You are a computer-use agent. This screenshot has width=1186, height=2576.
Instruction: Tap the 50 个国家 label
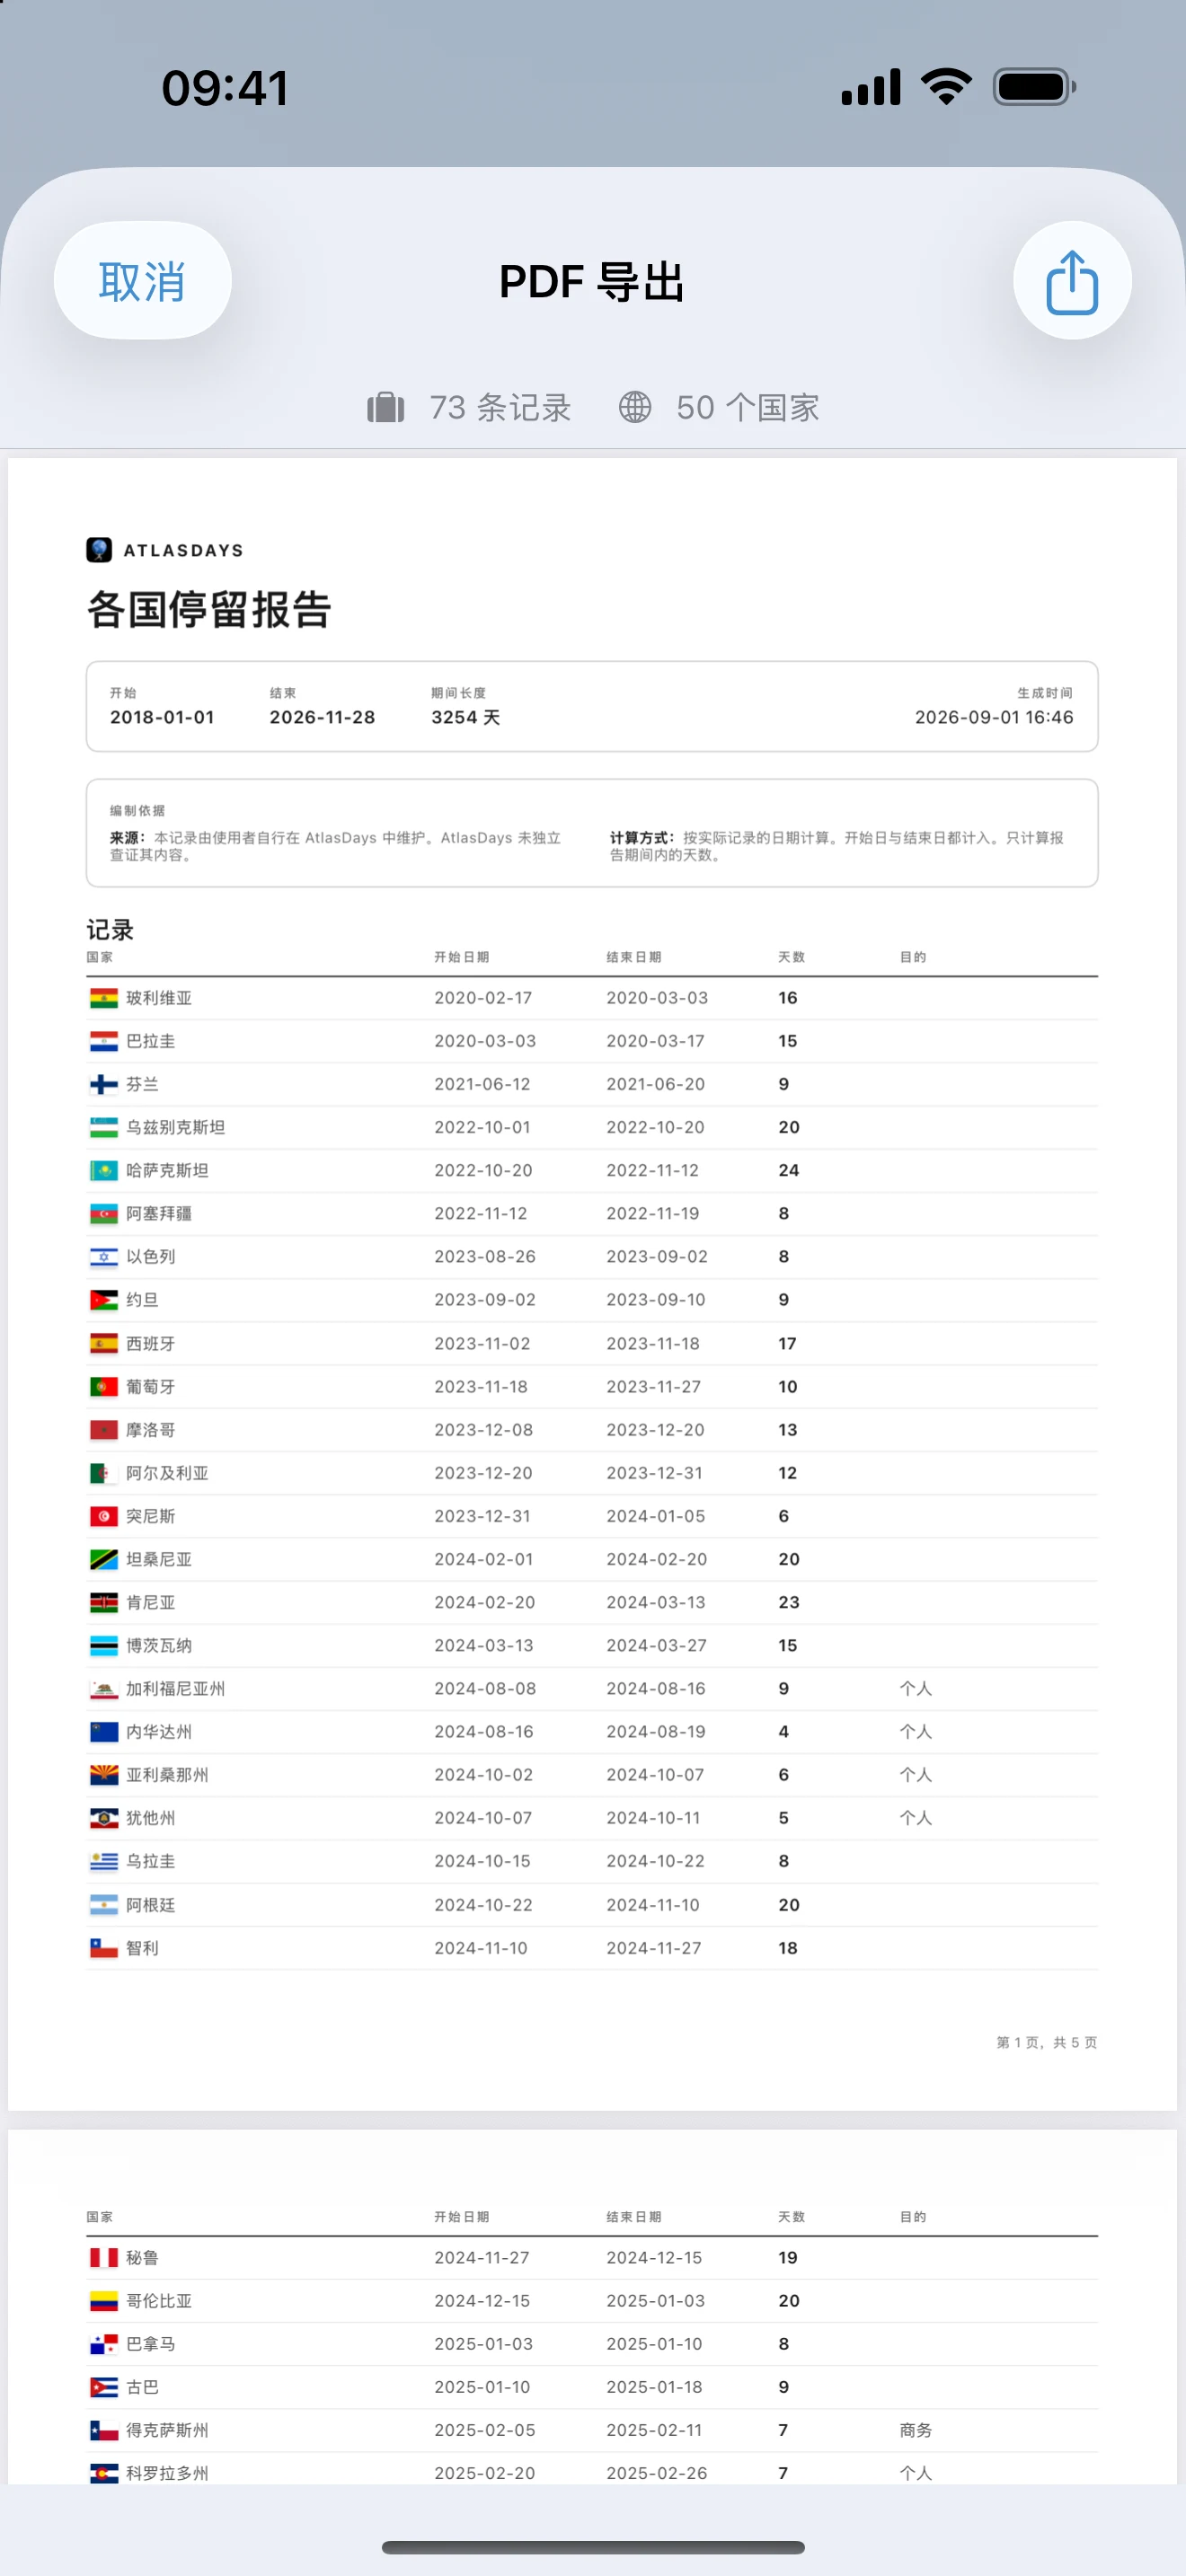click(748, 407)
